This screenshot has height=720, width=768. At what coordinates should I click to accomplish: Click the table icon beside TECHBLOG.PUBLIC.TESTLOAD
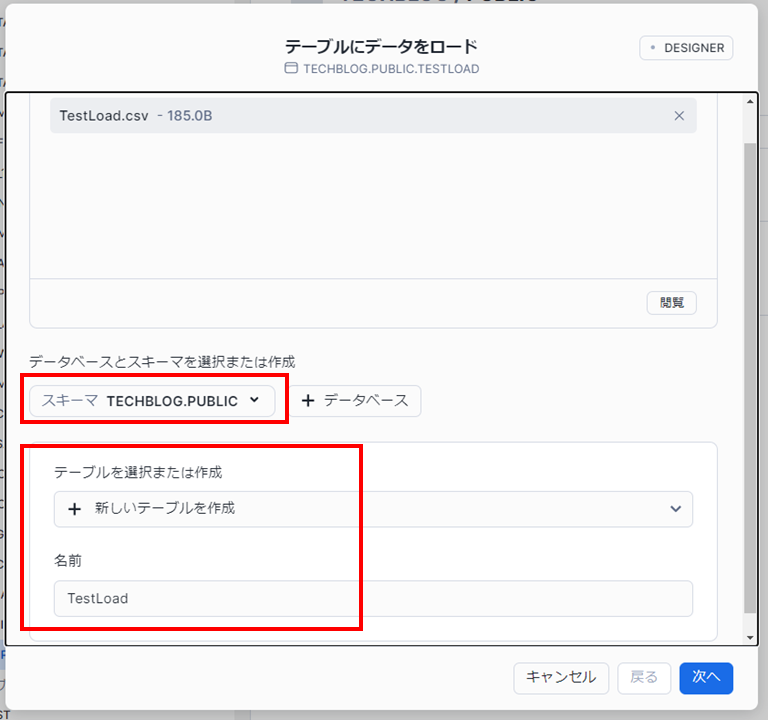pyautogui.click(x=291, y=69)
